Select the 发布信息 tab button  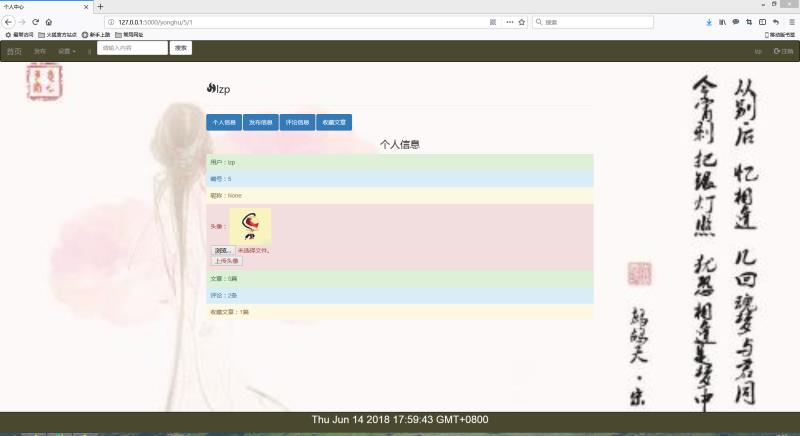261,122
